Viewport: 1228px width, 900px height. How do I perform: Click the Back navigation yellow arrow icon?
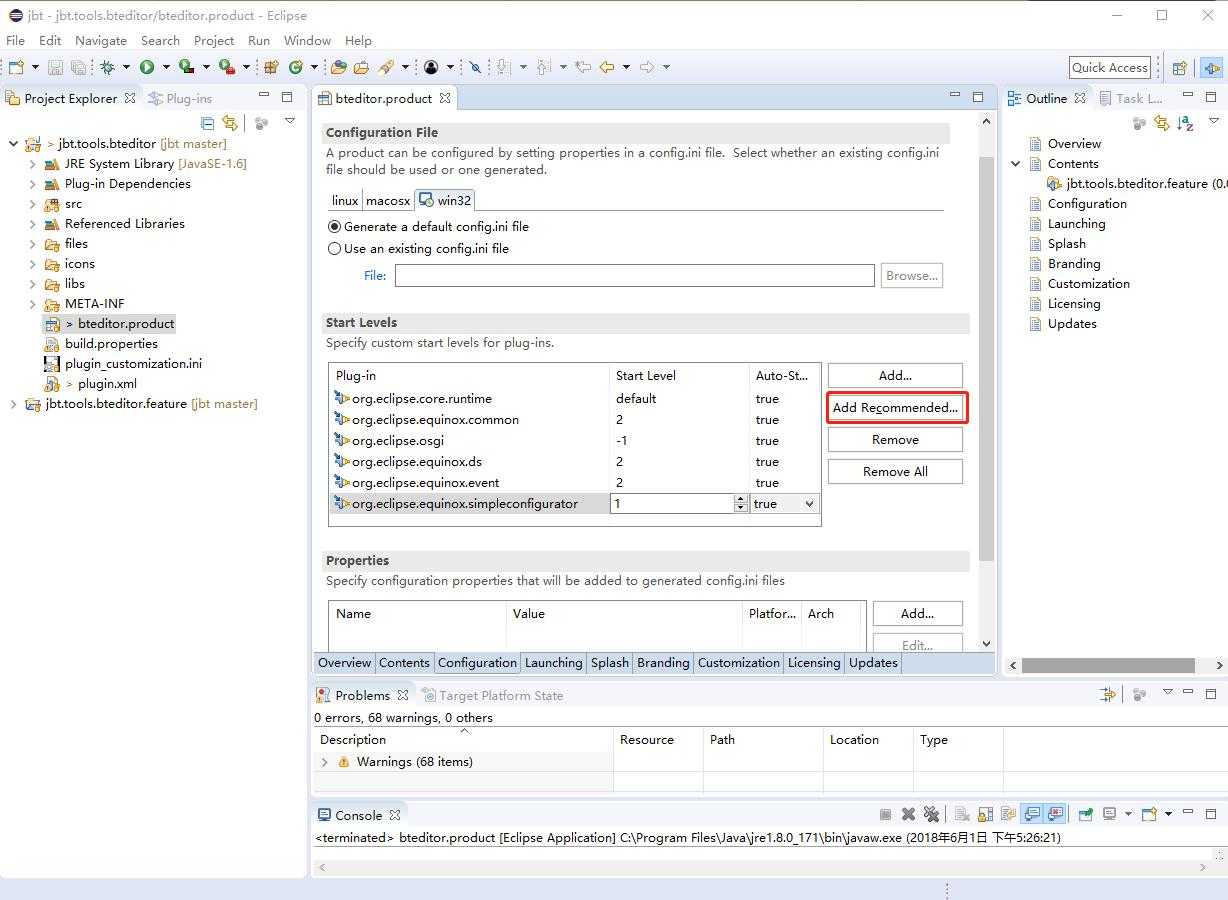pos(606,67)
